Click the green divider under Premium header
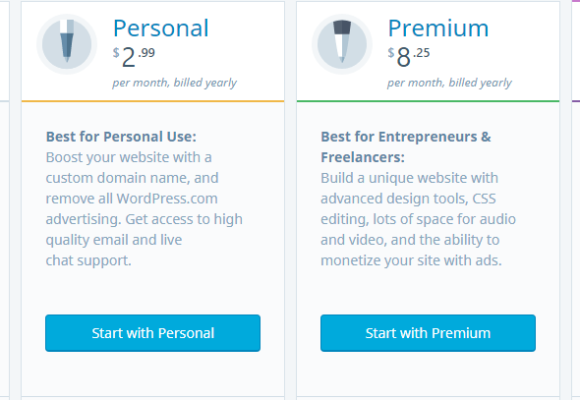This screenshot has width=580, height=400. point(428,101)
